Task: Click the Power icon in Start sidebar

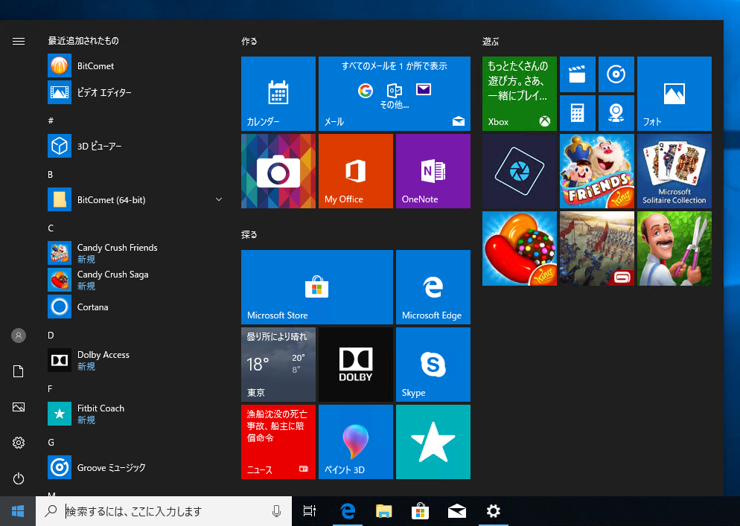Action: 18,478
